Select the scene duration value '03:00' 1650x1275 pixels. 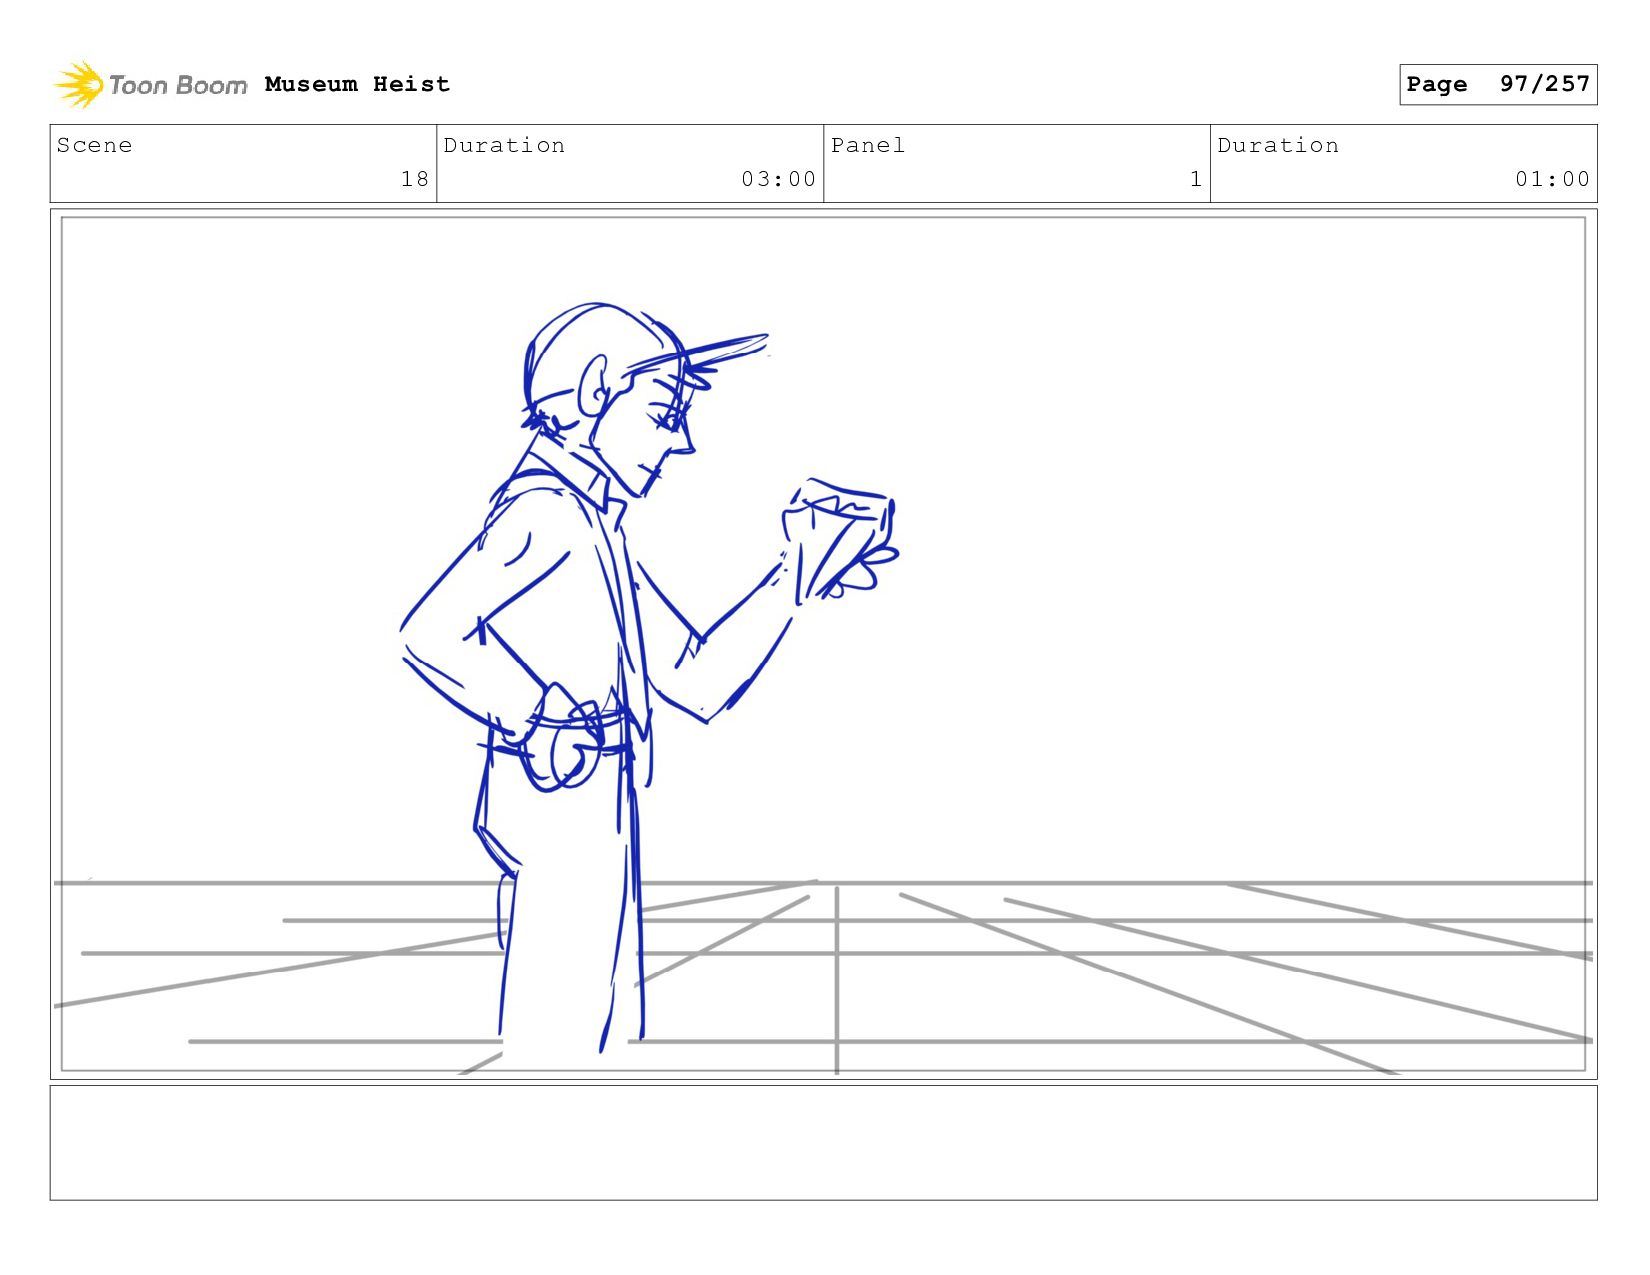tap(779, 179)
